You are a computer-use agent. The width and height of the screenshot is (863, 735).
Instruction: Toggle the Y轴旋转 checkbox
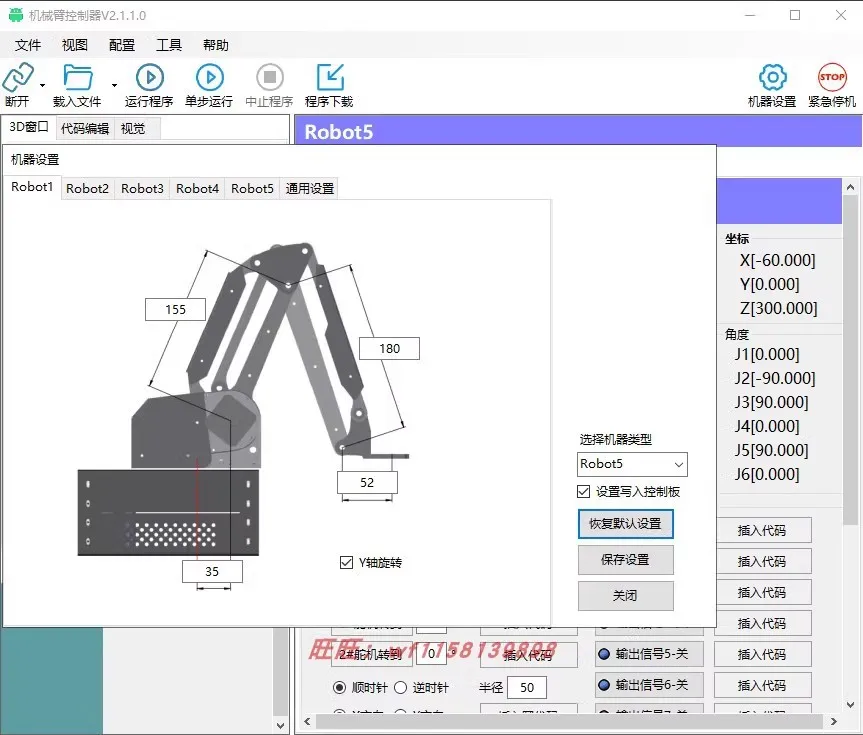pos(346,563)
